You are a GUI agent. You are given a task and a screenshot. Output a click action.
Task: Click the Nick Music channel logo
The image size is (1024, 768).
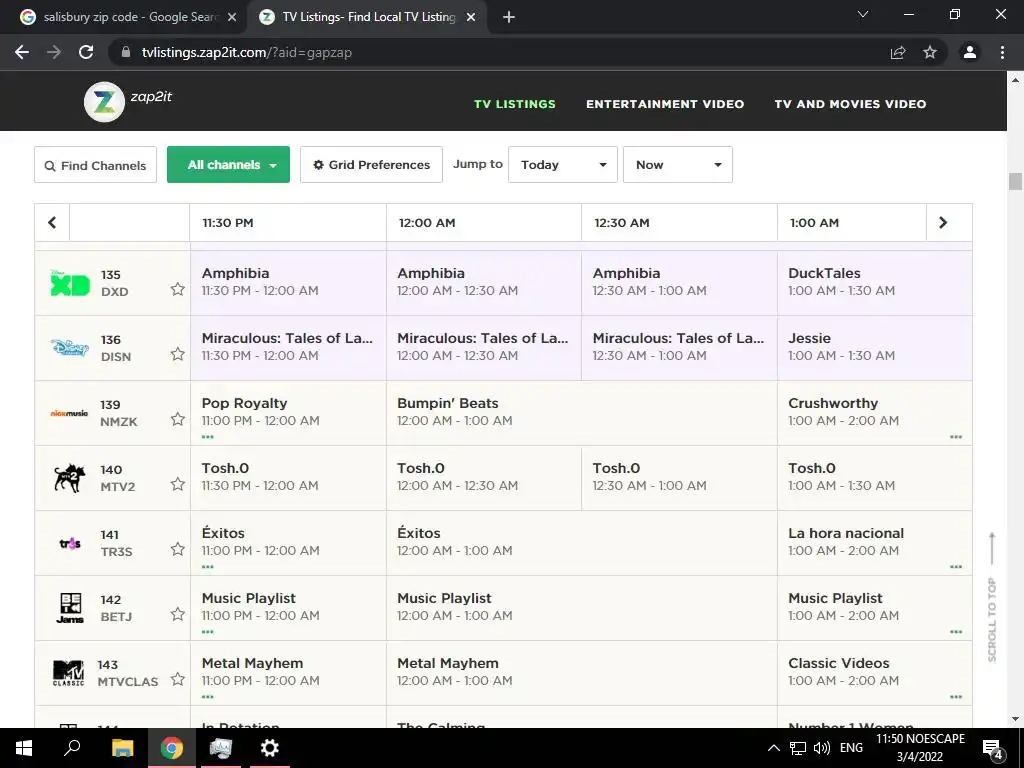pyautogui.click(x=69, y=413)
